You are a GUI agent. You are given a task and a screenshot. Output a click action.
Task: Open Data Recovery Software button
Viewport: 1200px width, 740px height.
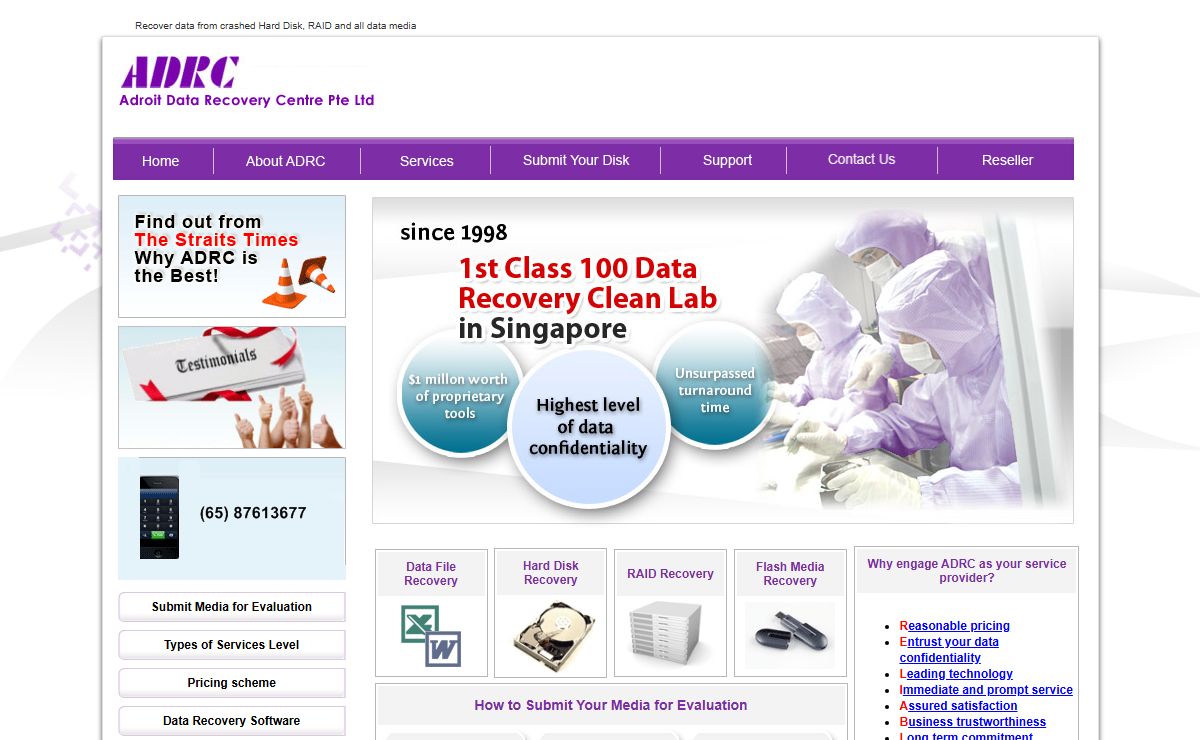tap(232, 721)
